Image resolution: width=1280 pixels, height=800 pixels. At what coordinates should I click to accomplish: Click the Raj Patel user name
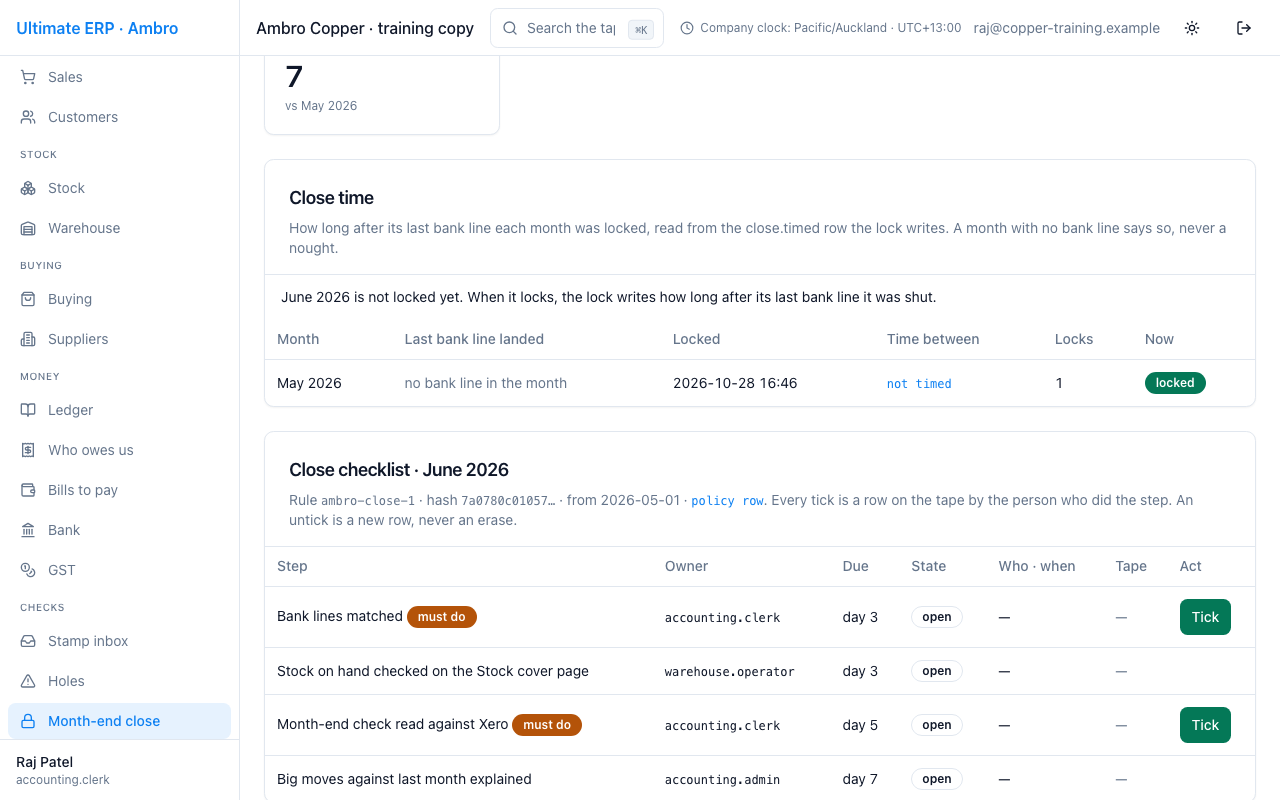tap(45, 762)
